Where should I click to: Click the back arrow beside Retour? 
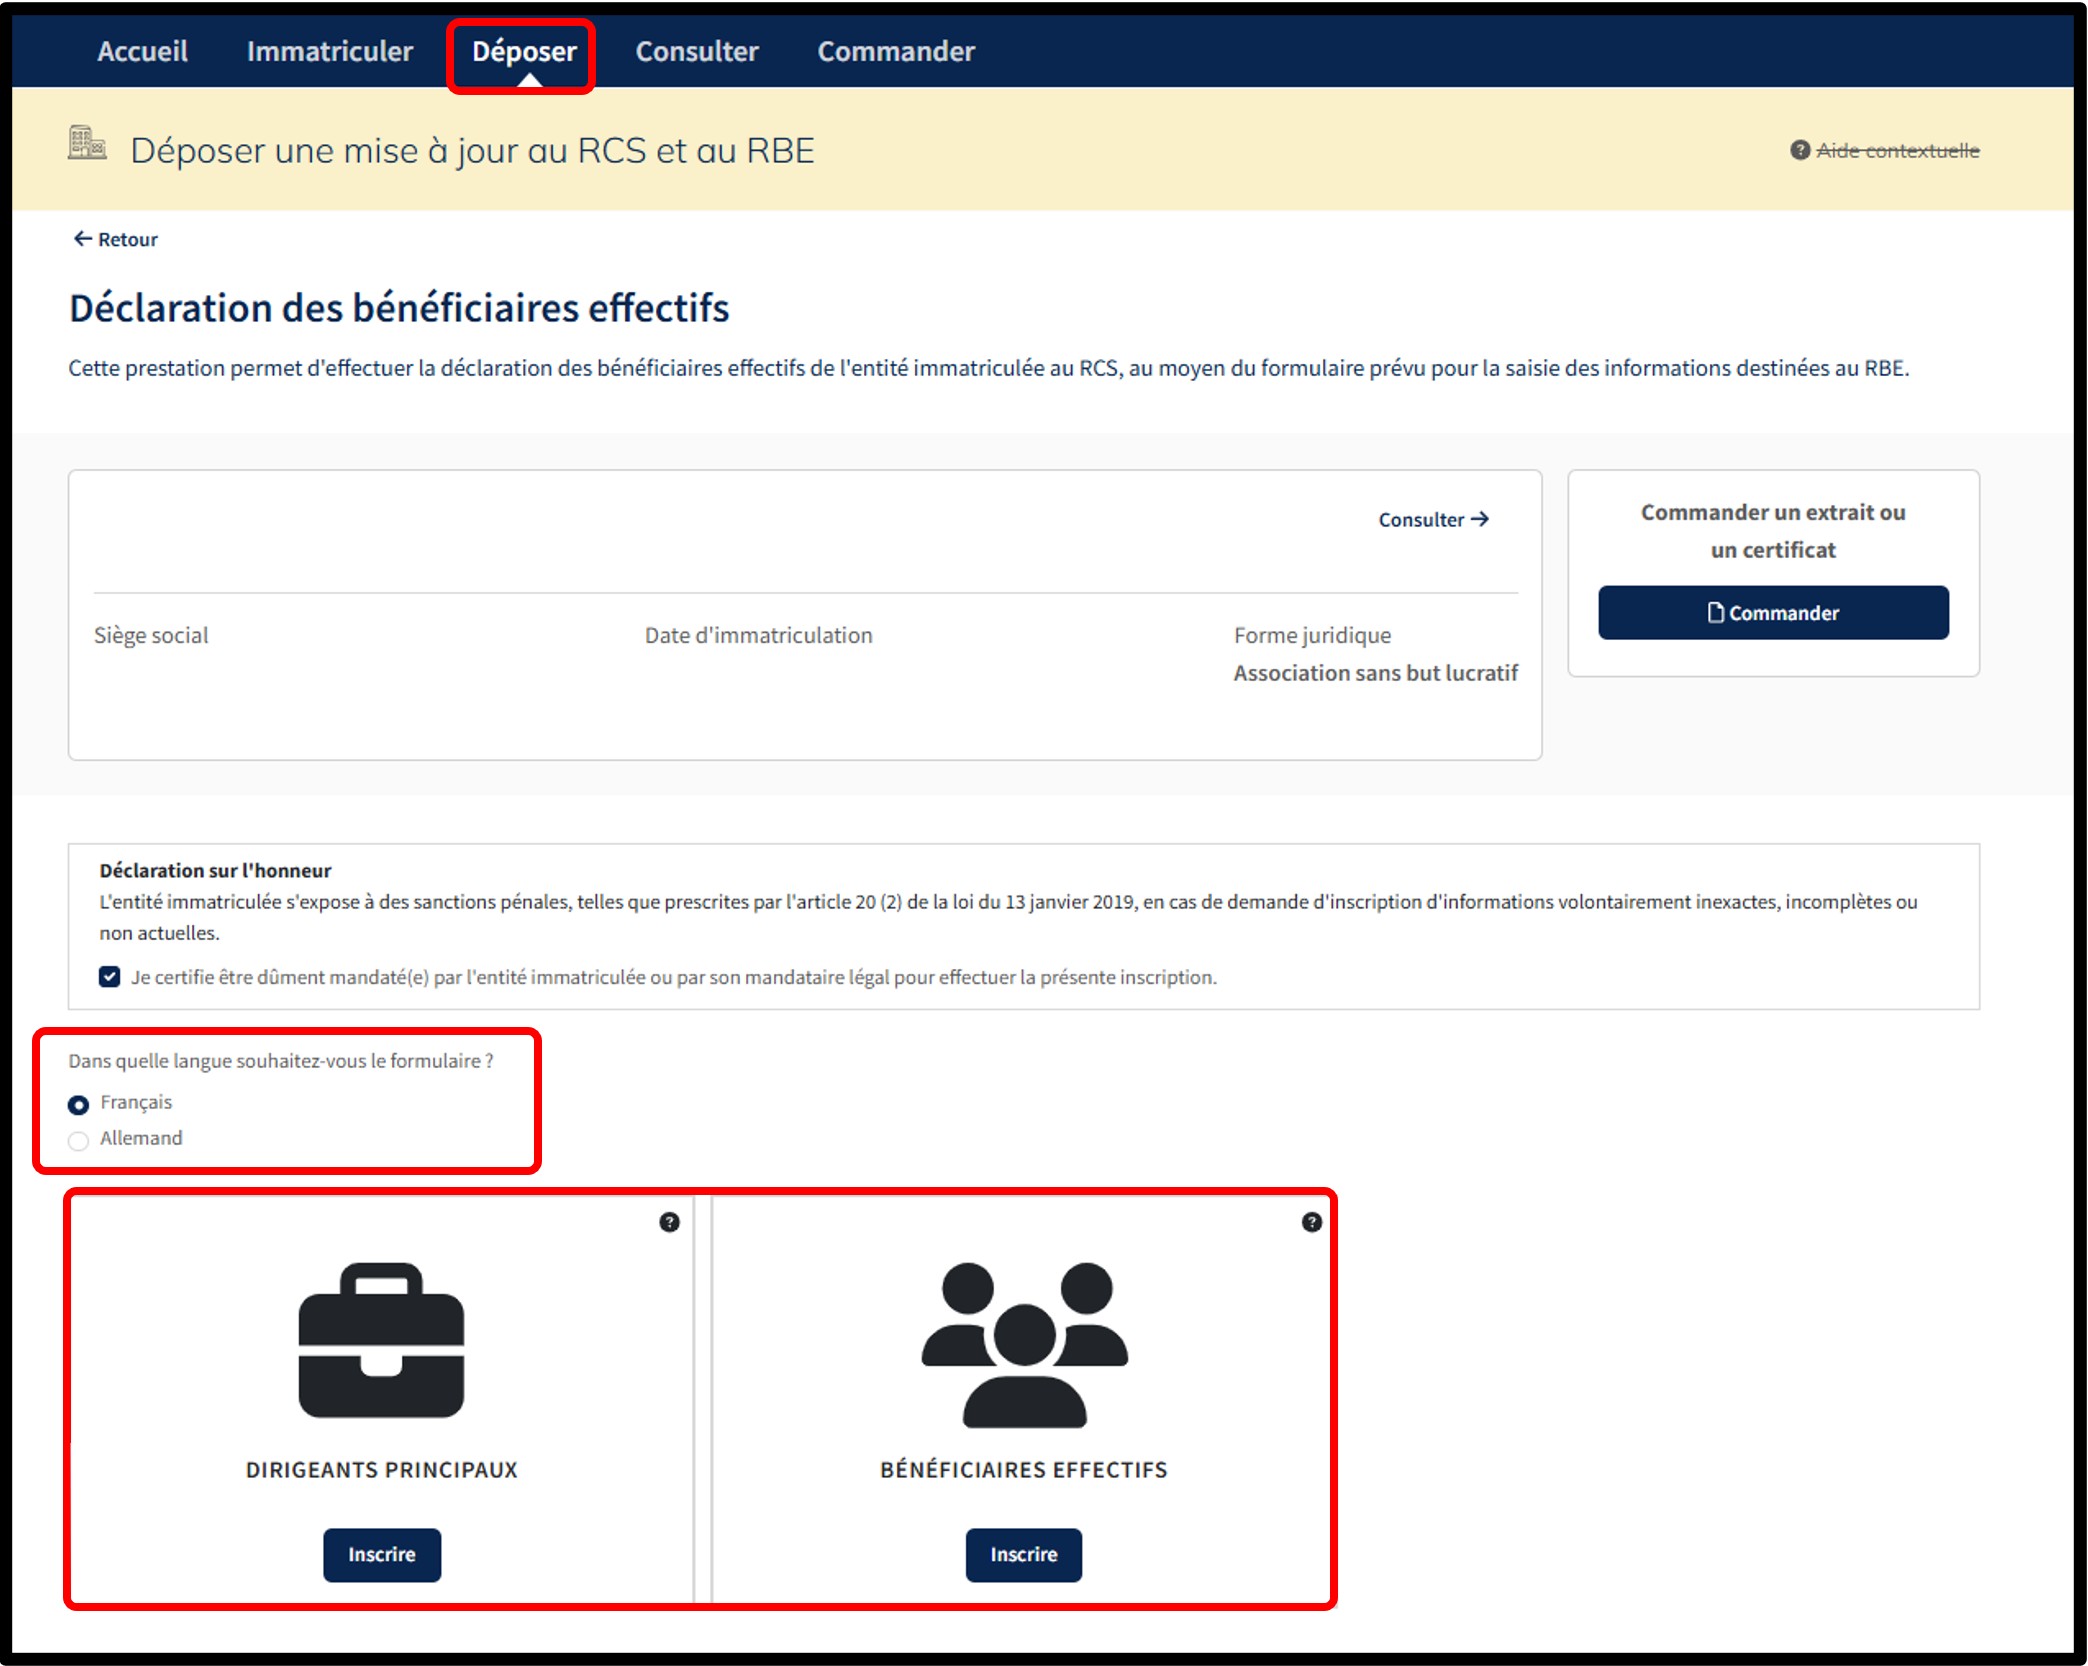(82, 239)
